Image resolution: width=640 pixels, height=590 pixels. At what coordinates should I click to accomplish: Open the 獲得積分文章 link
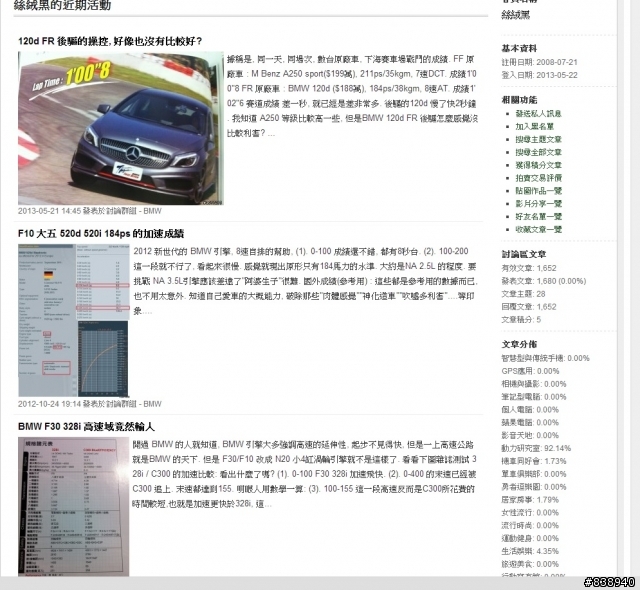pos(538,165)
